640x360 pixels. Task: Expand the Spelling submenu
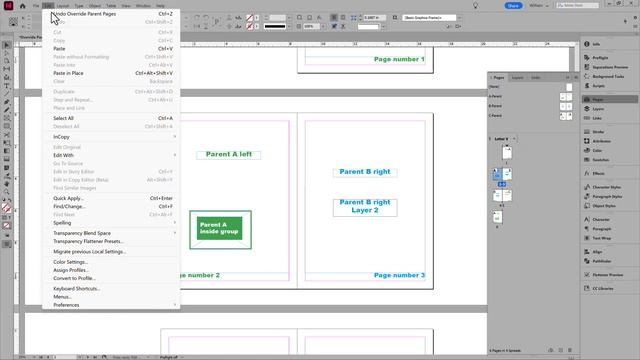[111, 223]
